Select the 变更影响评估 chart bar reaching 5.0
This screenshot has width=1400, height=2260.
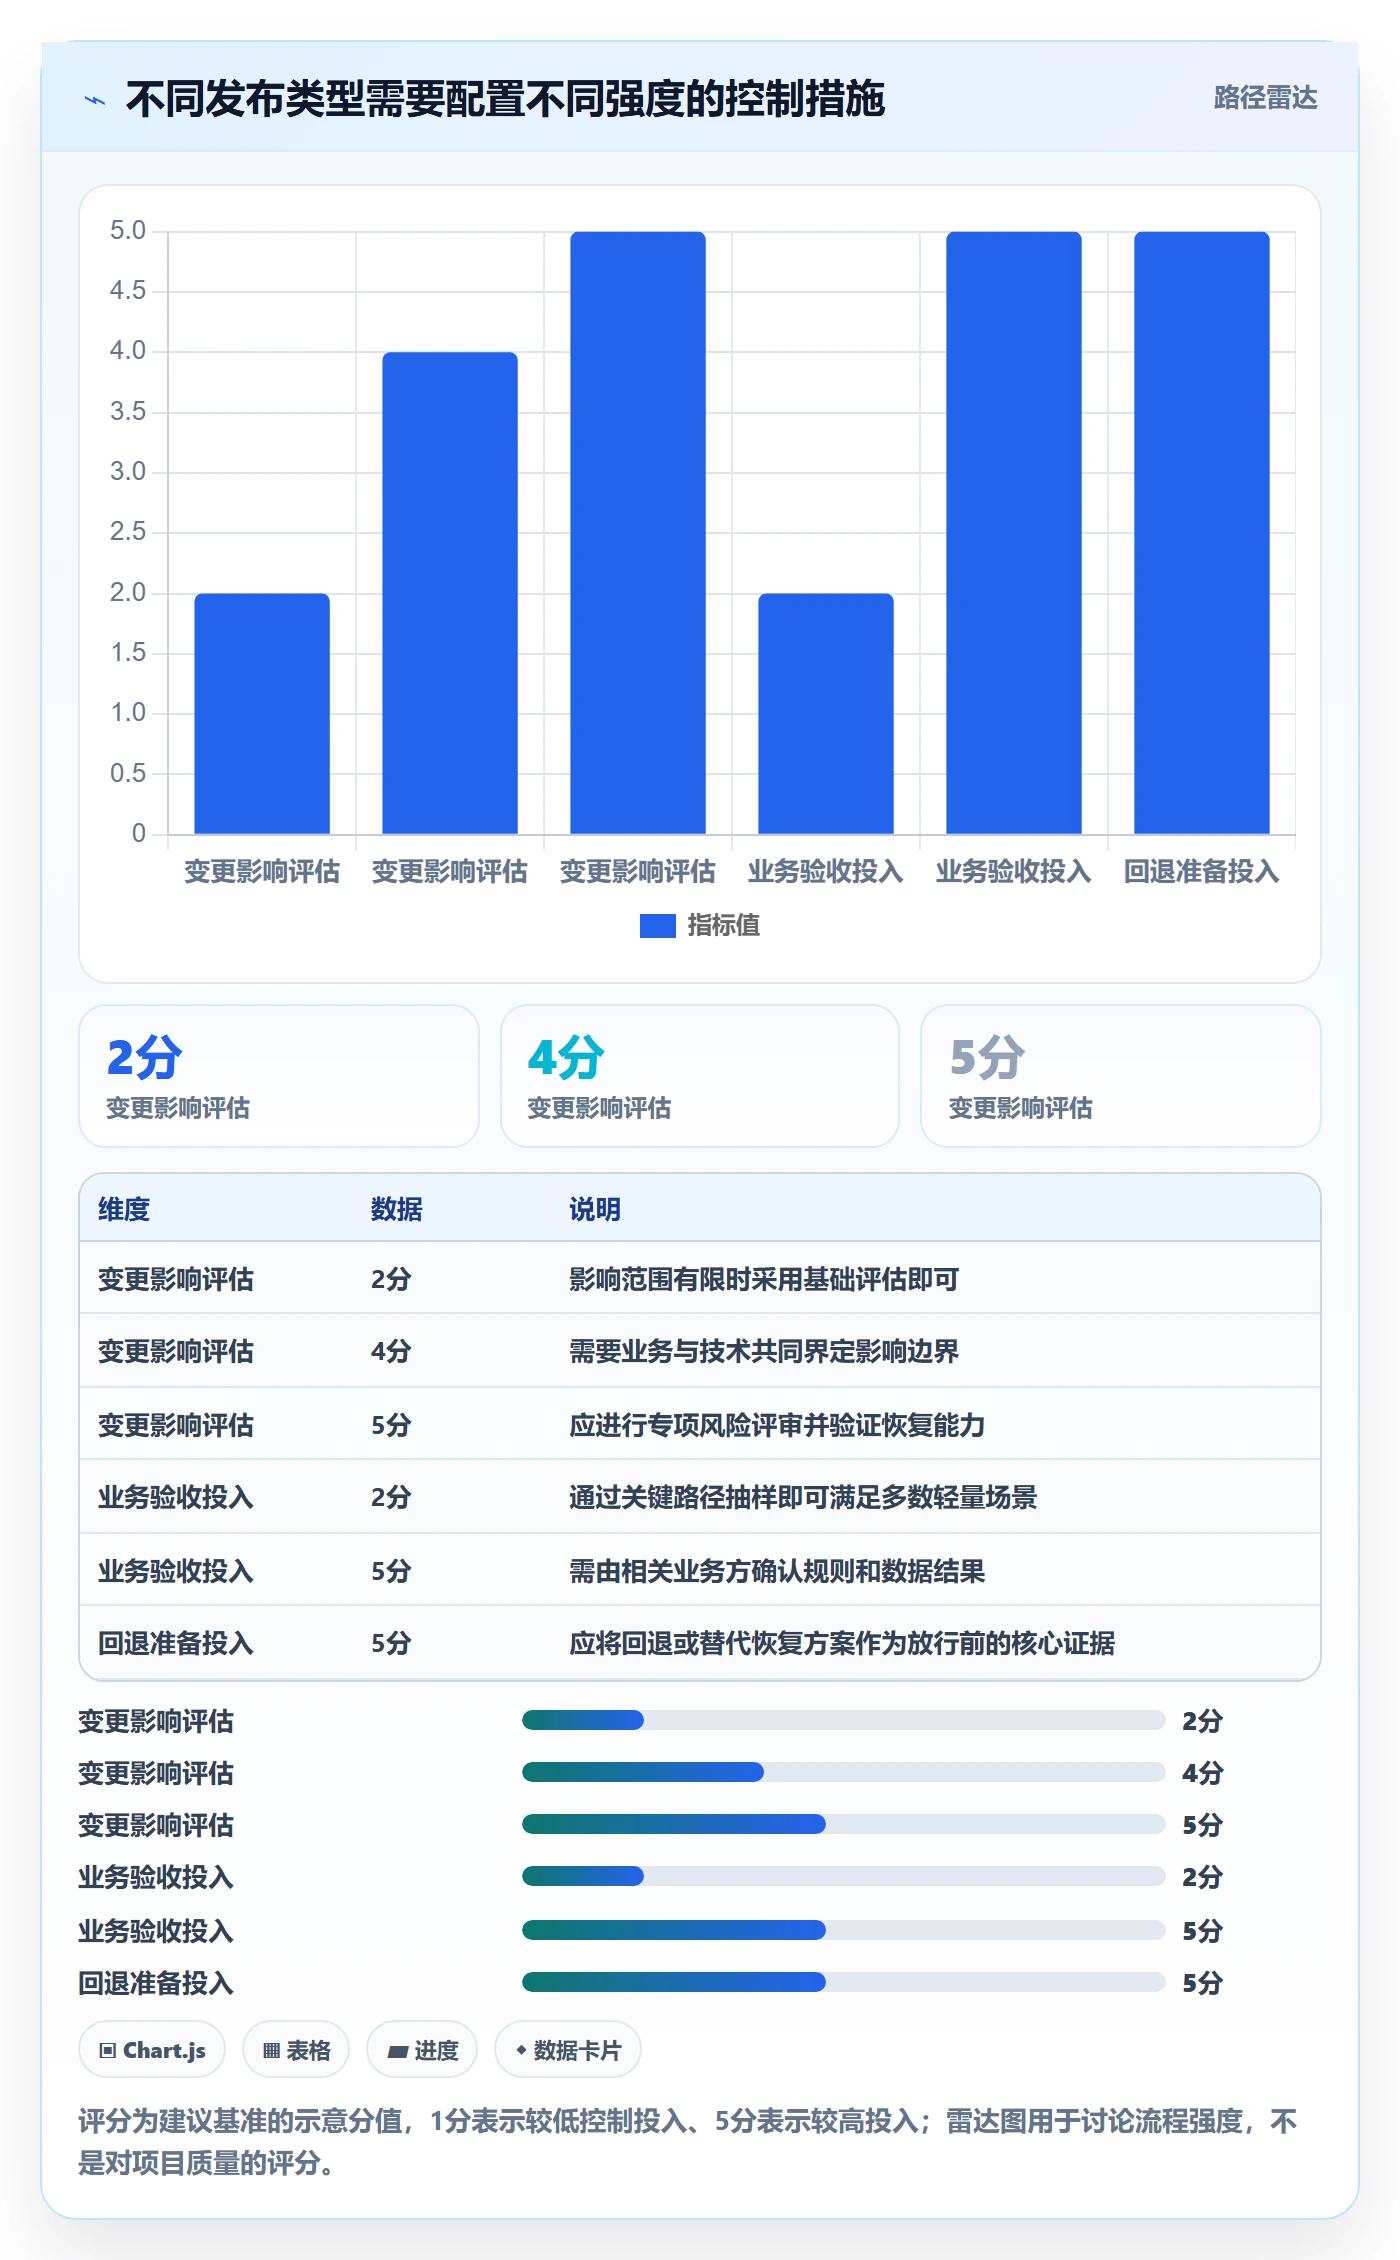point(638,533)
